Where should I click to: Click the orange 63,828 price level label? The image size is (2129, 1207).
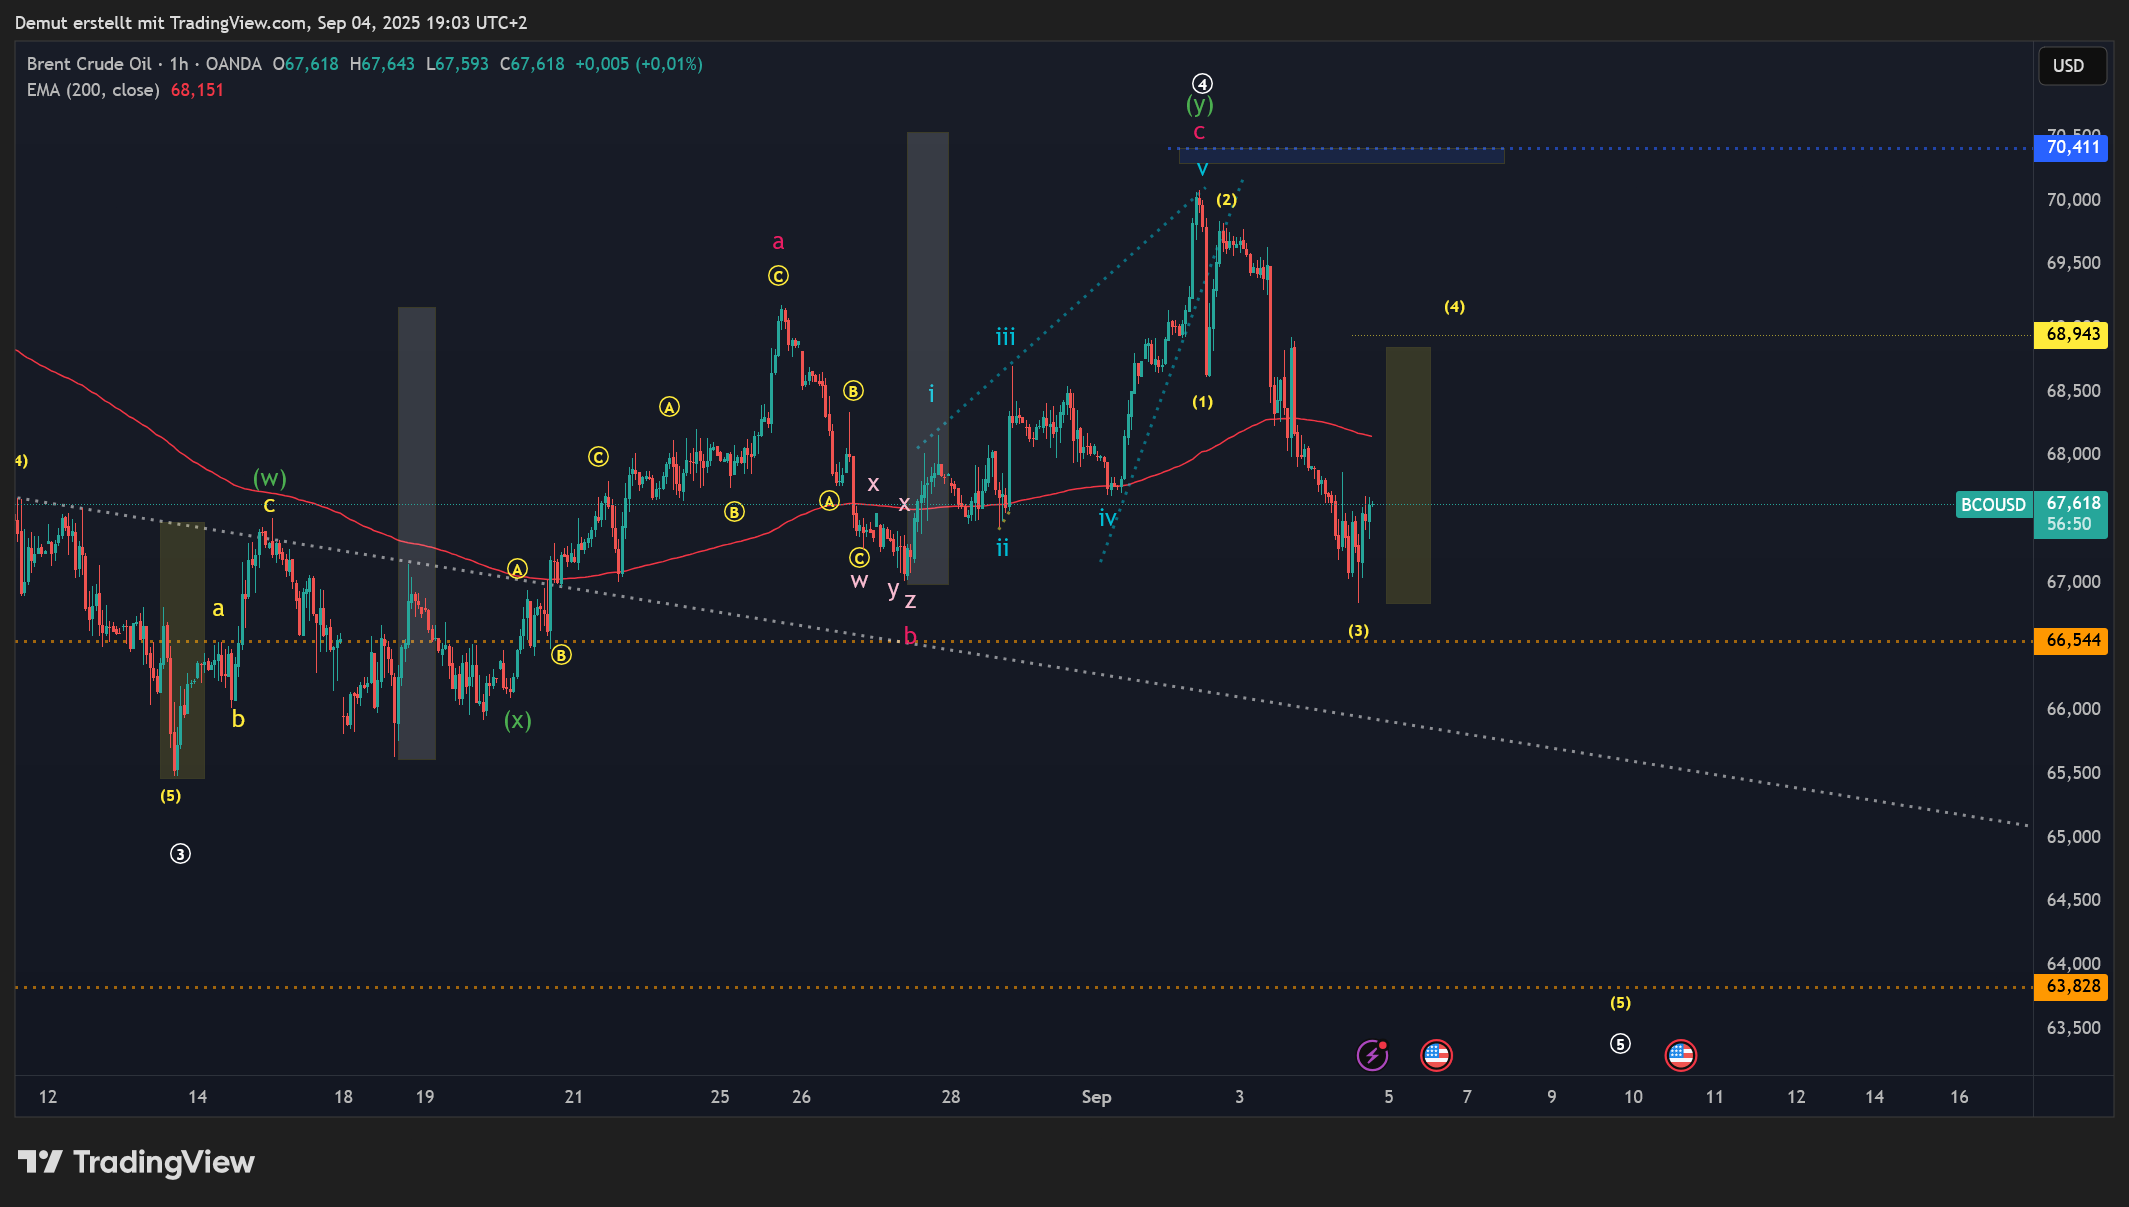[x=2071, y=987]
